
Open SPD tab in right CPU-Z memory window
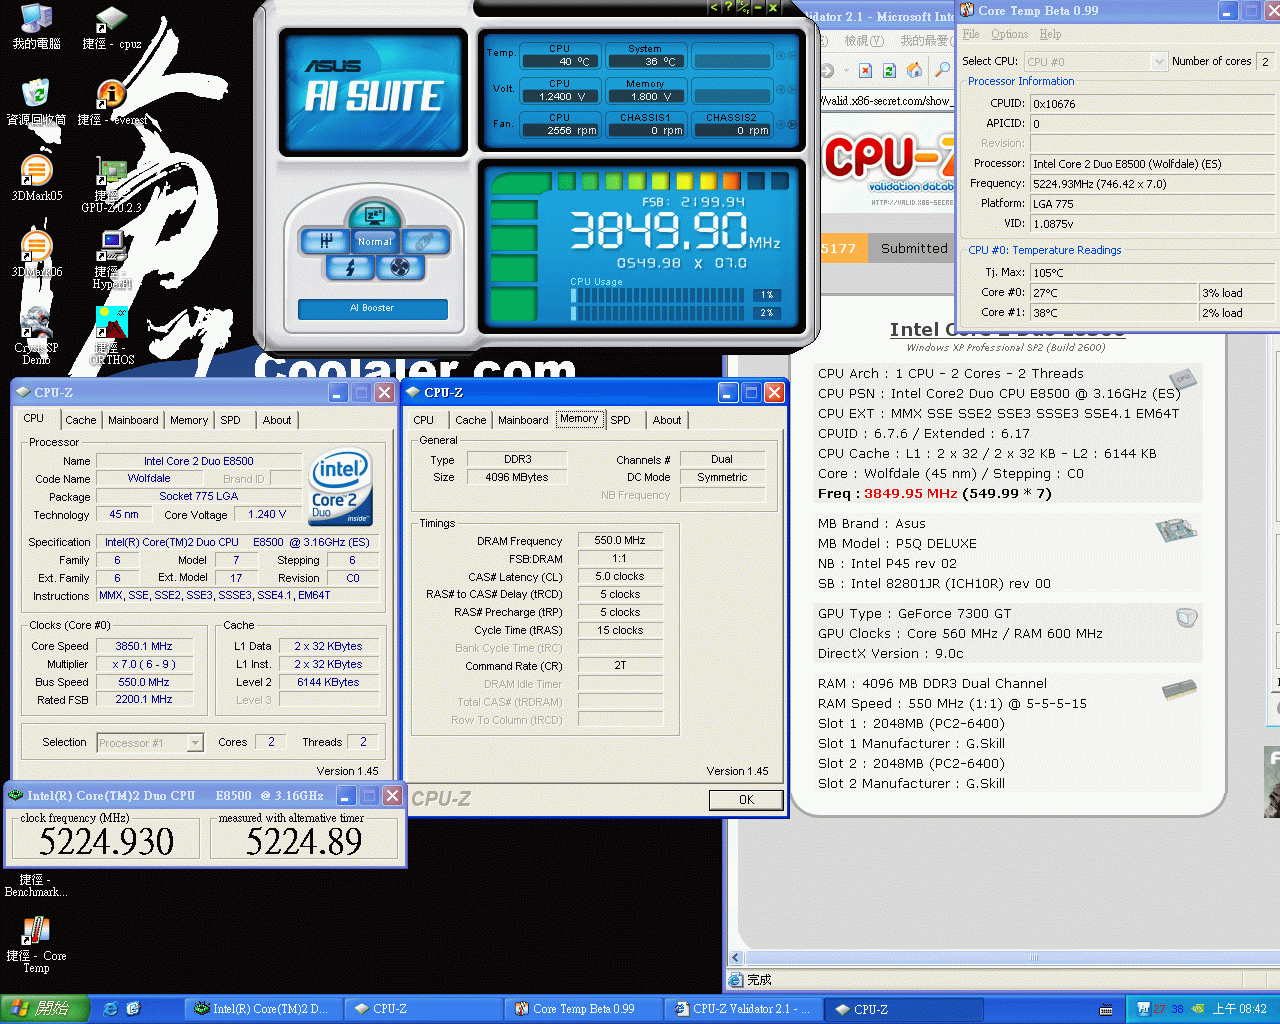(x=620, y=420)
